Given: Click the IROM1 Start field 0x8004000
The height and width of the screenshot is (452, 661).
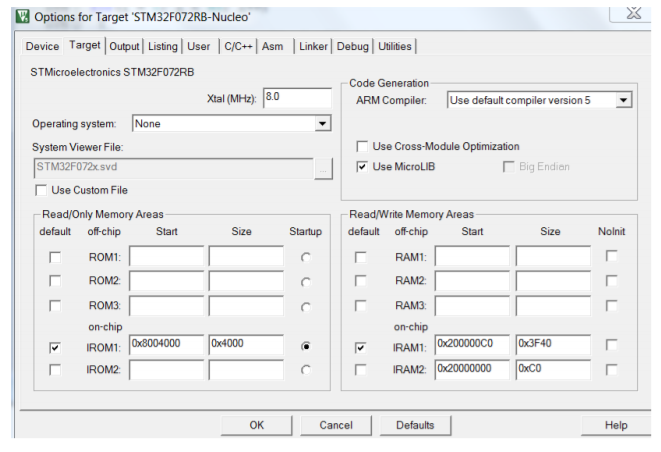Looking at the screenshot, I should tap(167, 344).
